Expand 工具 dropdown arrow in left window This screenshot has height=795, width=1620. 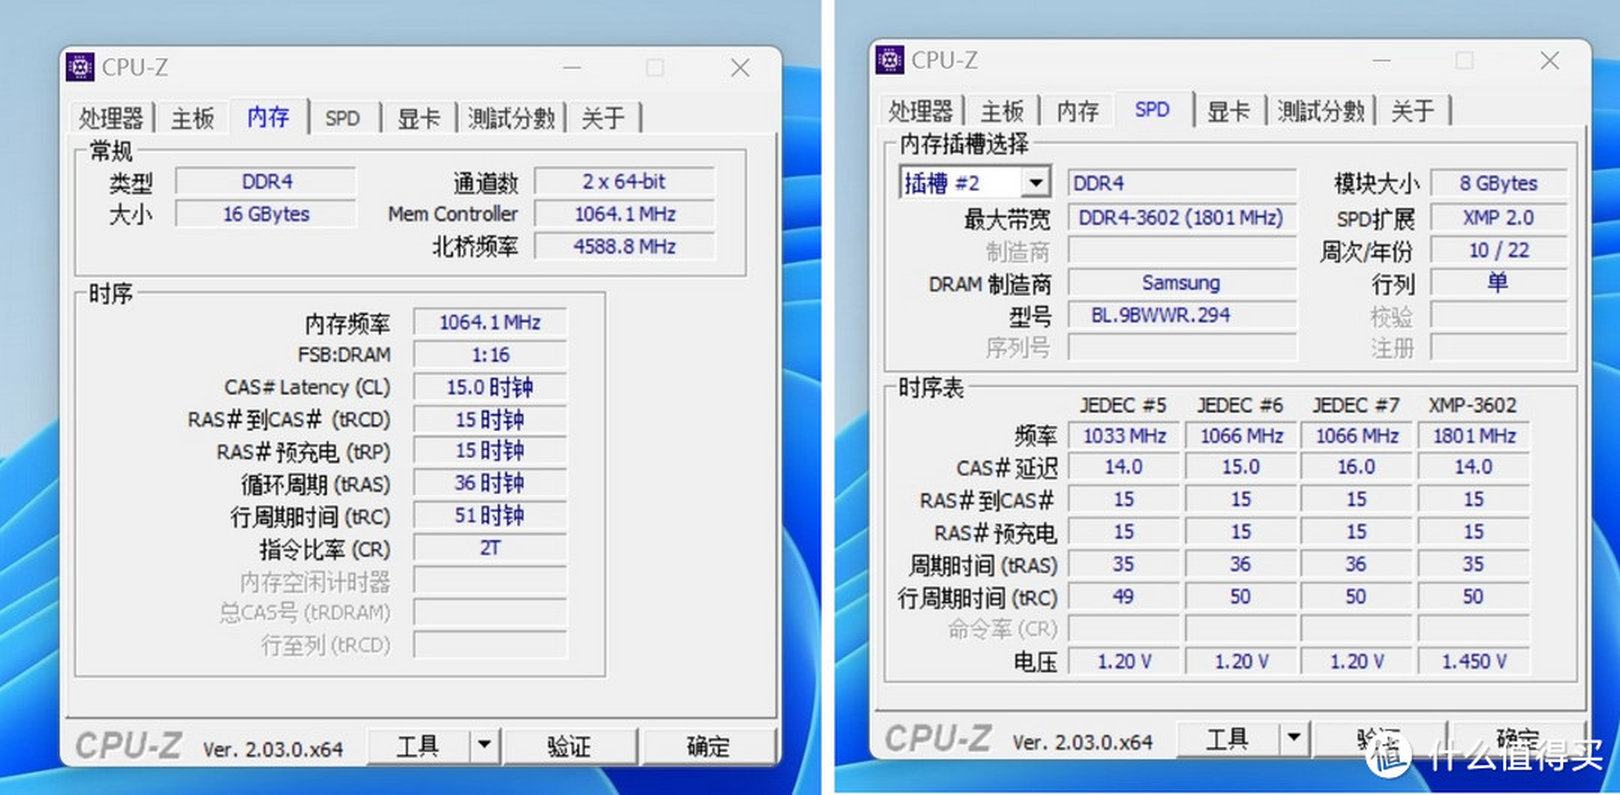[484, 746]
